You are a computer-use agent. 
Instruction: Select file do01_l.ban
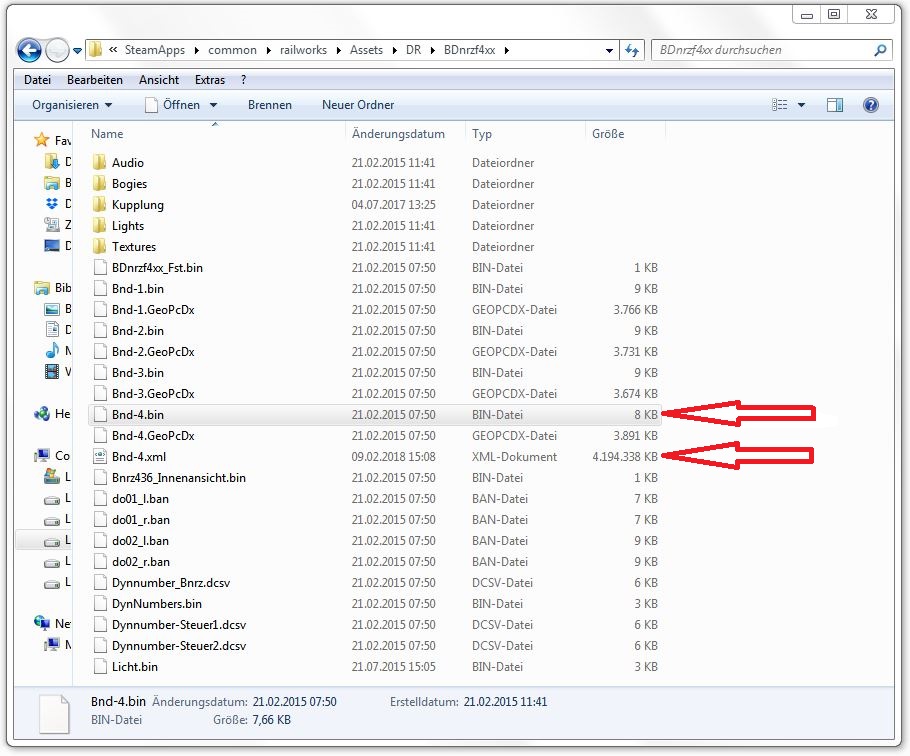click(140, 499)
